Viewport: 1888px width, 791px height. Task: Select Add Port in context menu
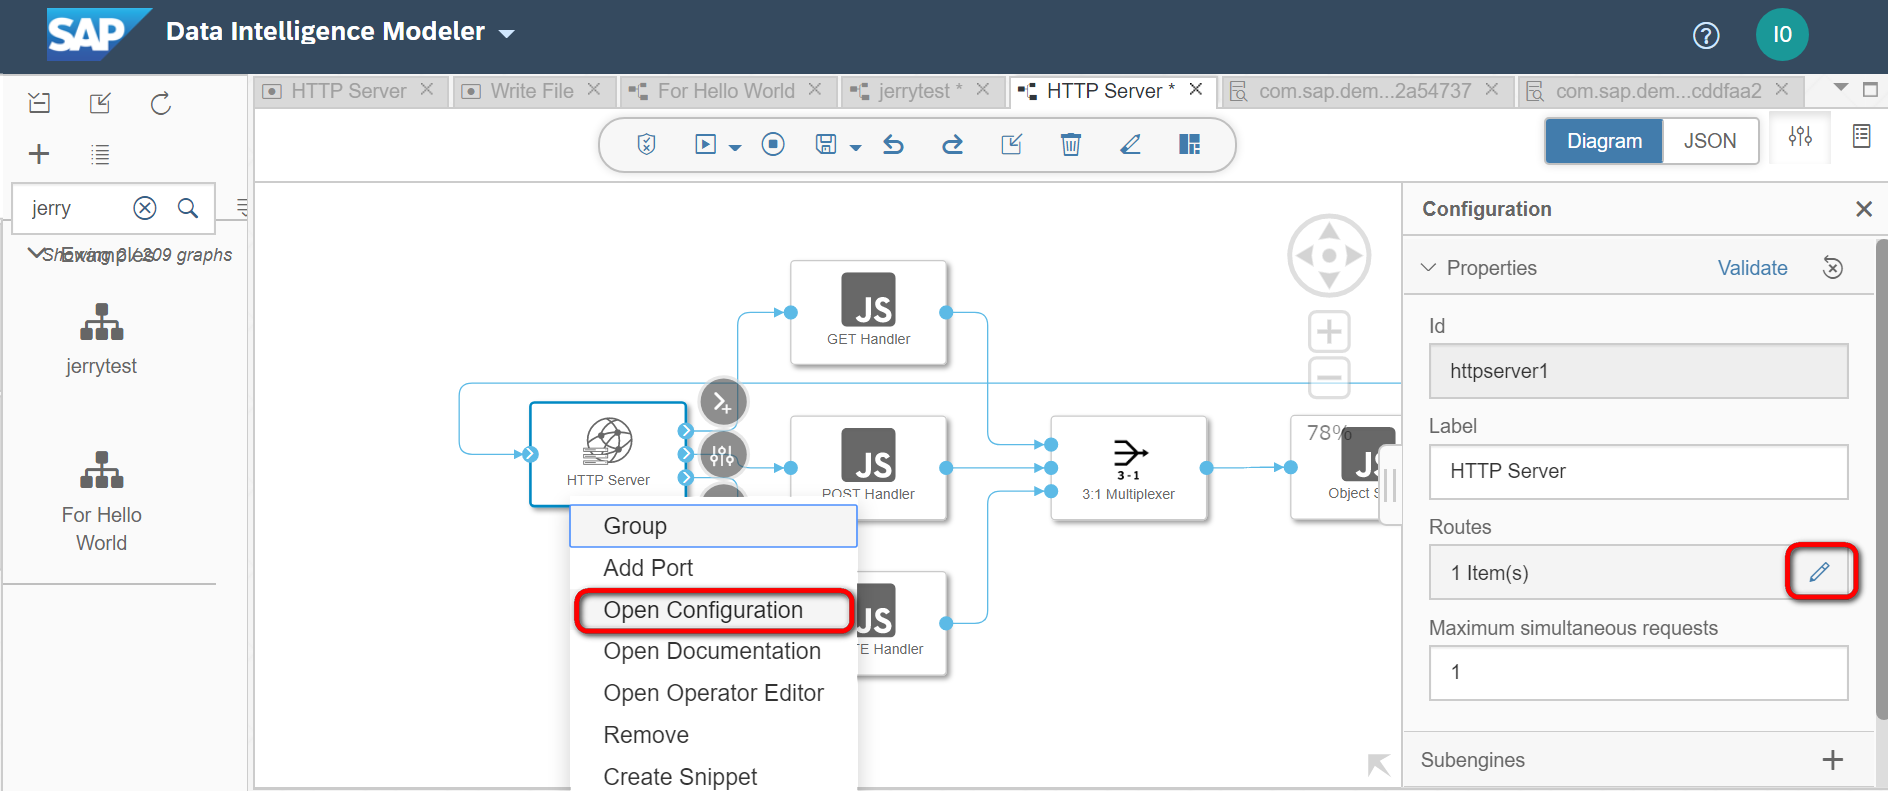coord(713,568)
